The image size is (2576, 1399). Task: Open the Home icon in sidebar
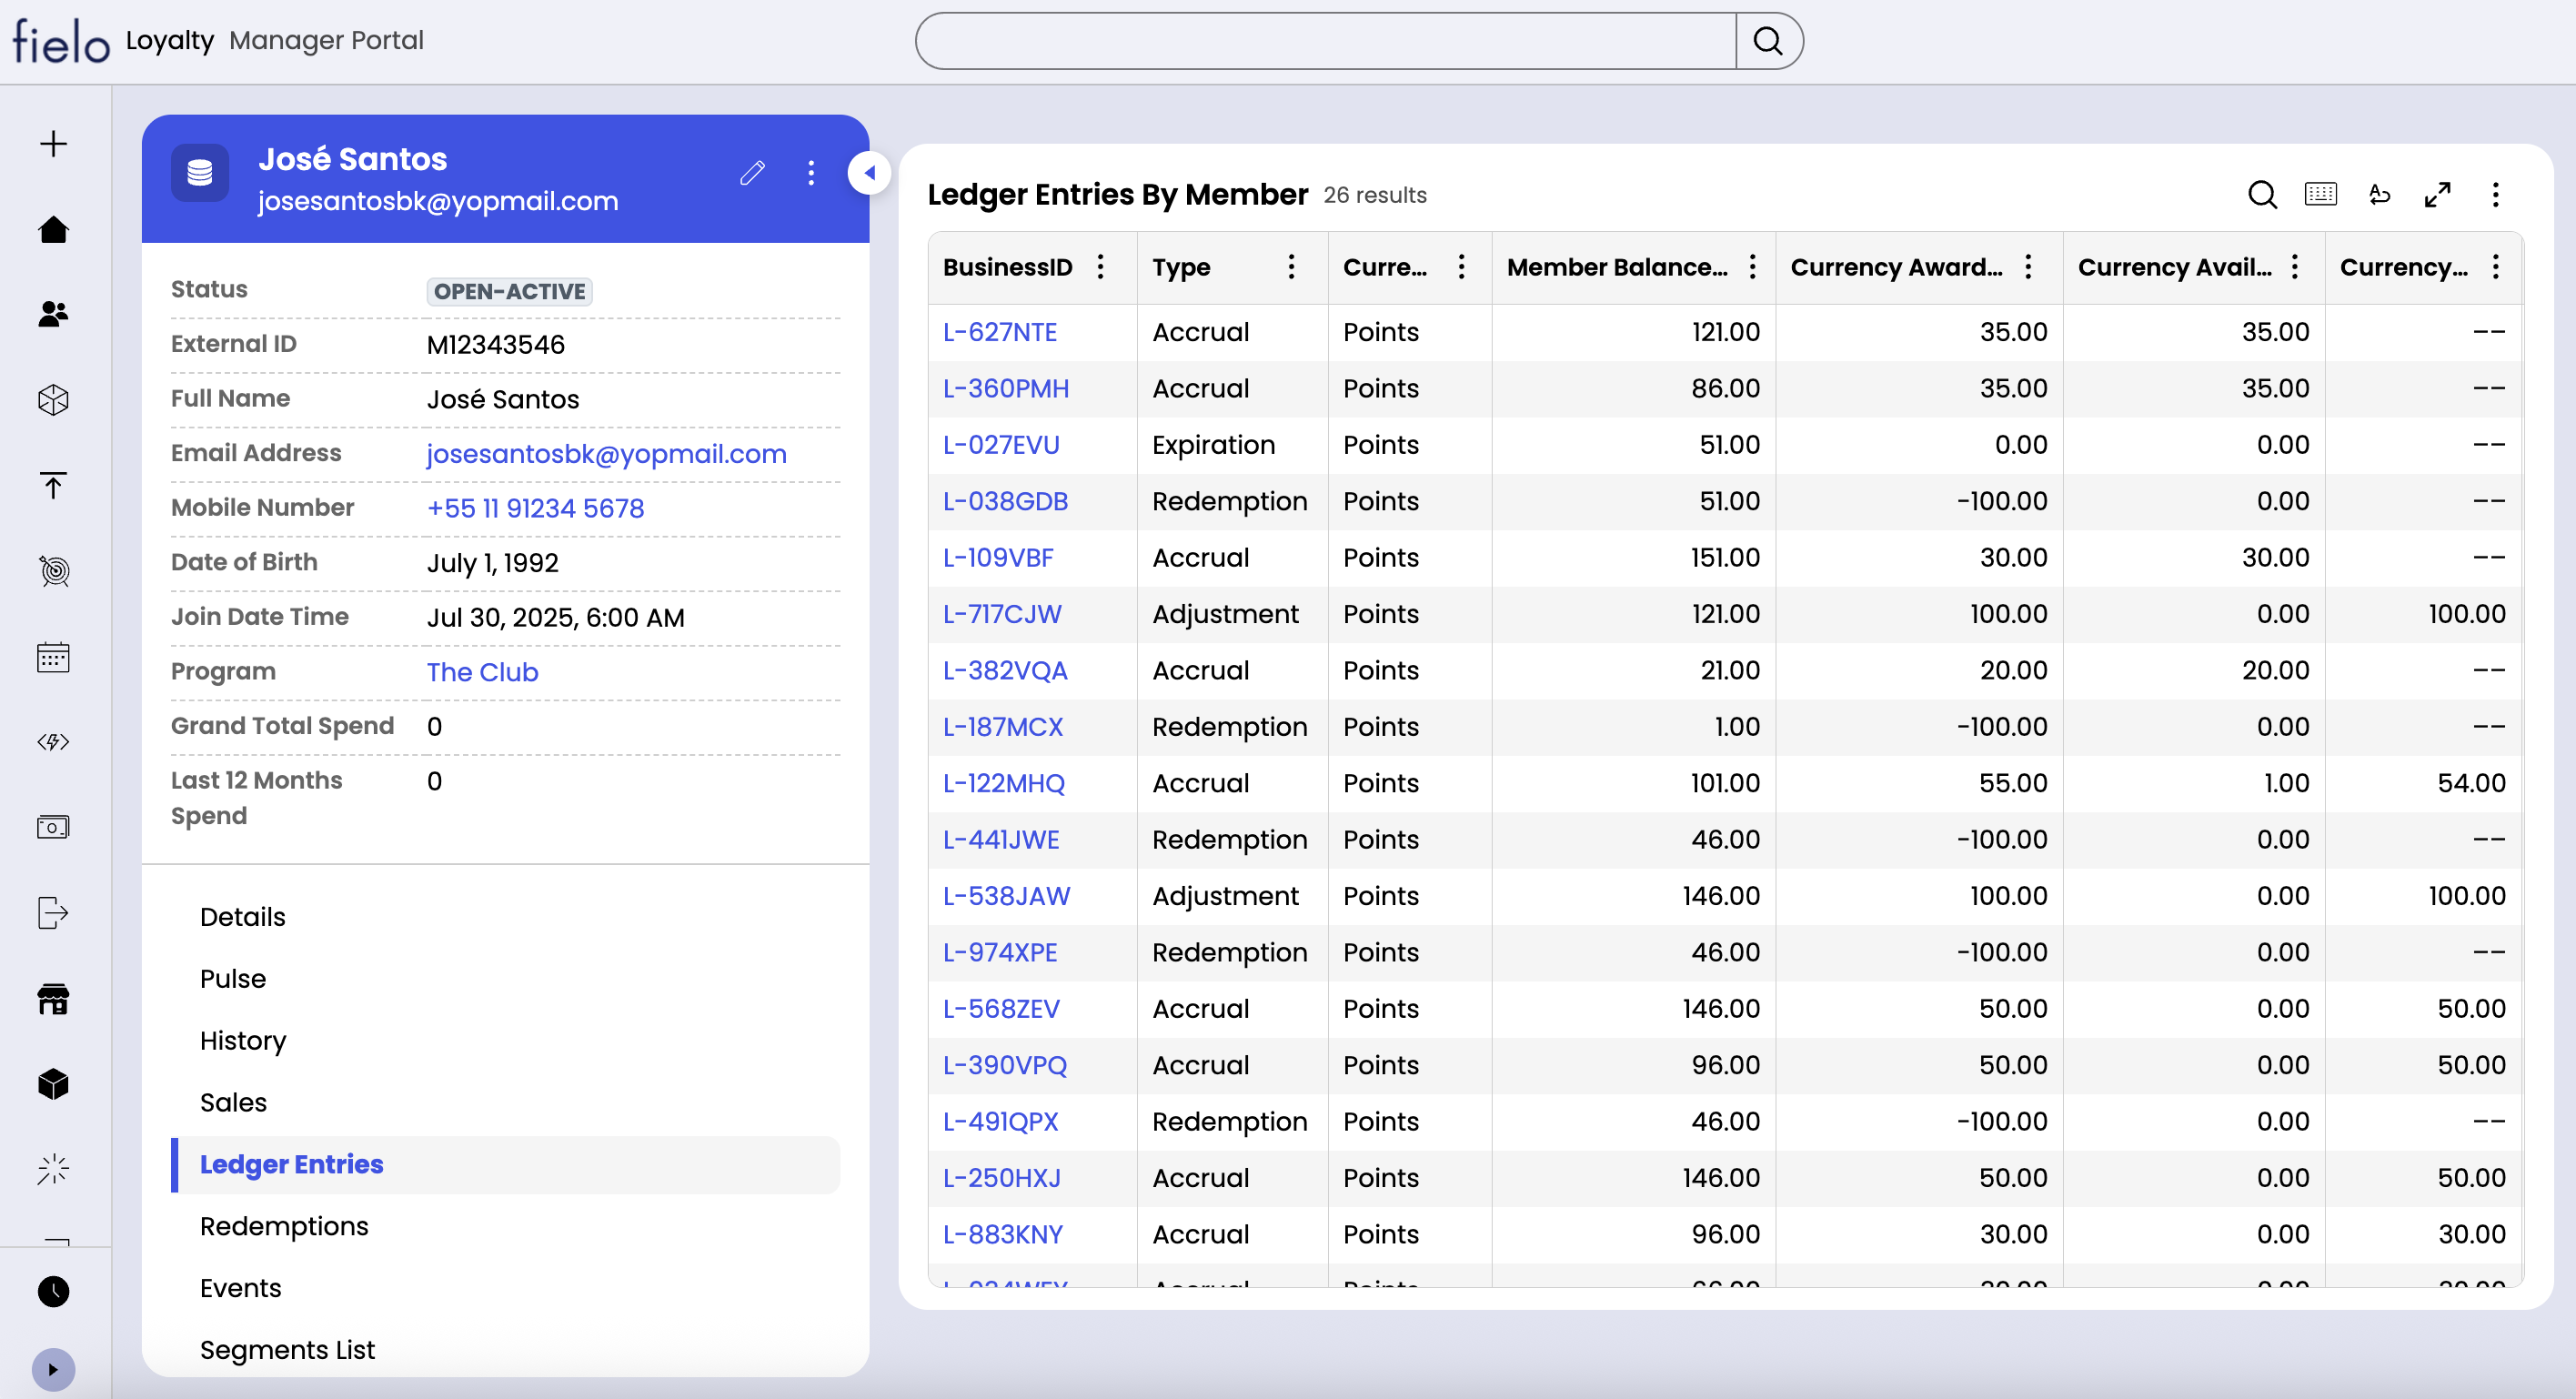[53, 230]
